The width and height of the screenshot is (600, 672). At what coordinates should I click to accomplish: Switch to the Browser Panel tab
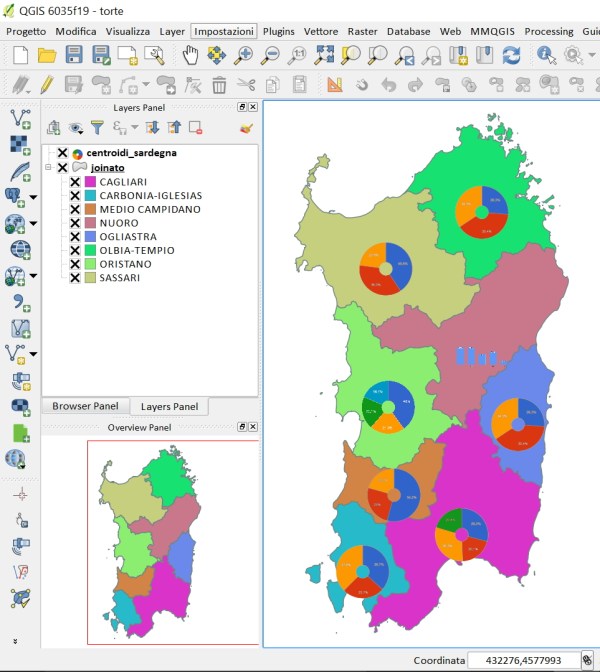85,407
